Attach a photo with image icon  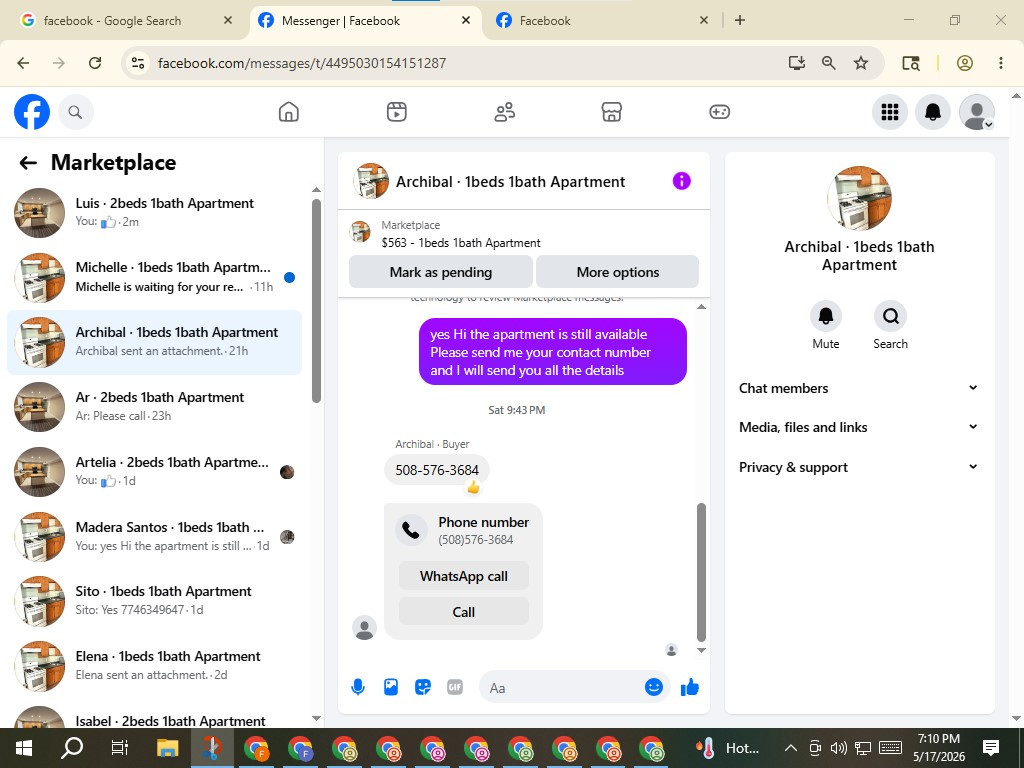391,687
